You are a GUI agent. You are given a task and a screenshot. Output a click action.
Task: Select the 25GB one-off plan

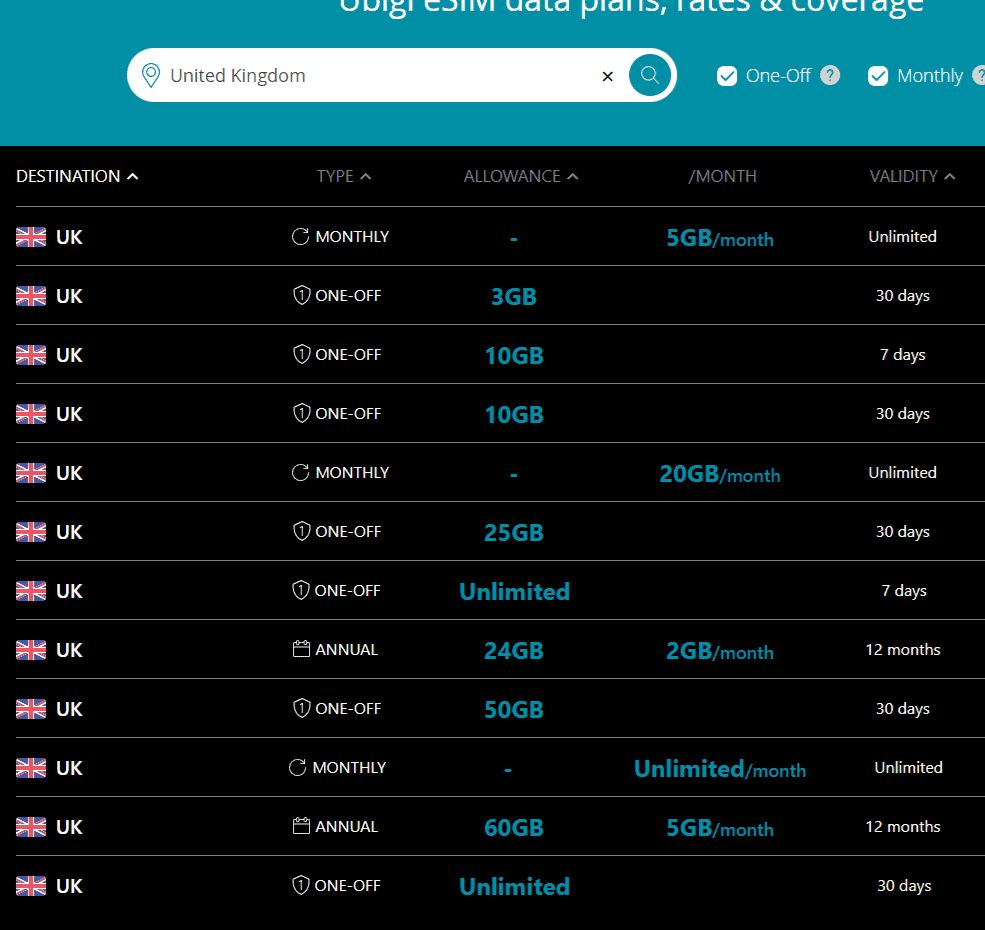[513, 533]
